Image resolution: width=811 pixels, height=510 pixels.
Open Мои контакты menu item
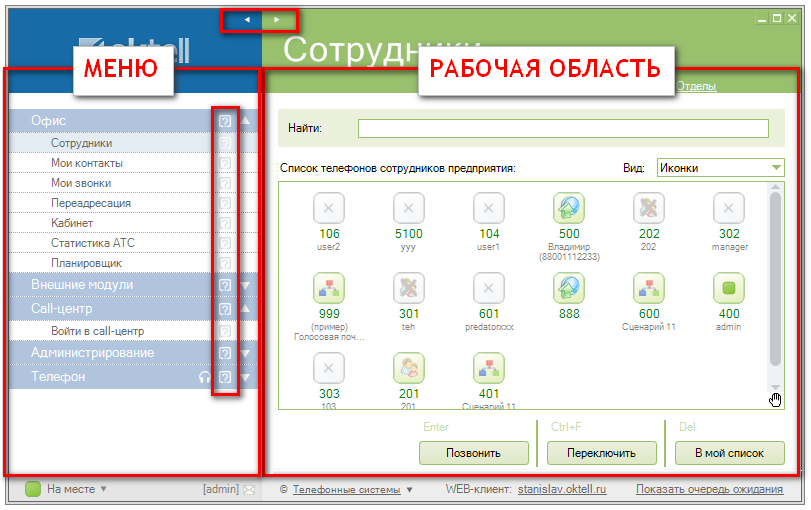click(86, 163)
